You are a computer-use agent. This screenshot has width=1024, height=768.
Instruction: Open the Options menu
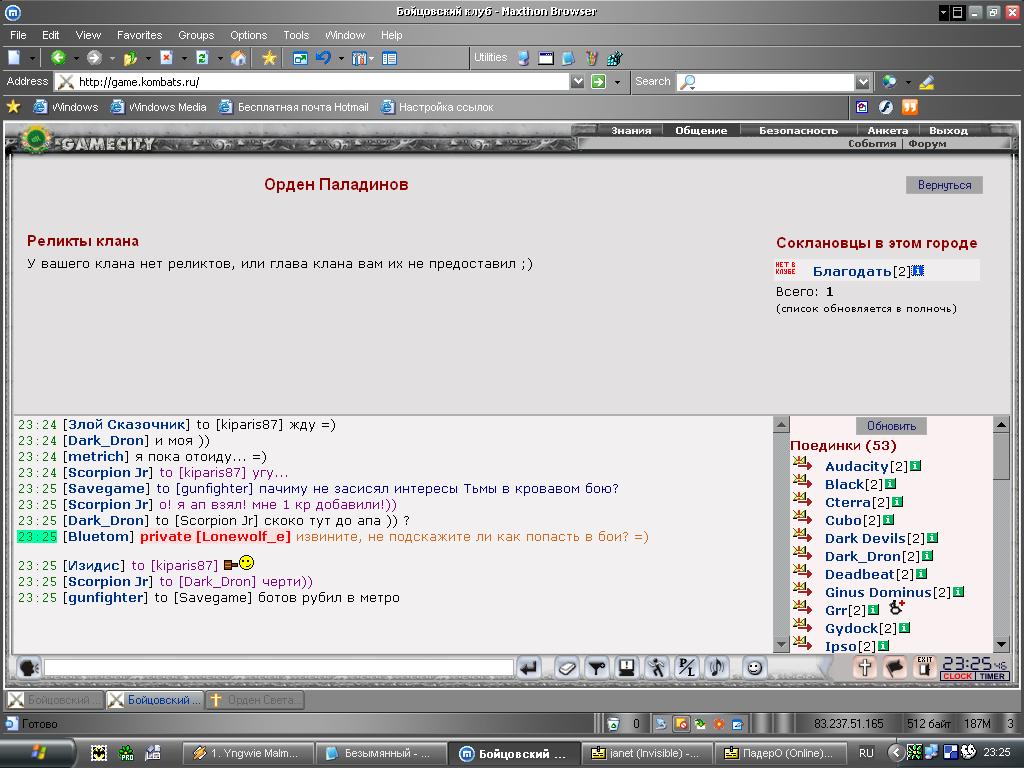click(x=248, y=35)
